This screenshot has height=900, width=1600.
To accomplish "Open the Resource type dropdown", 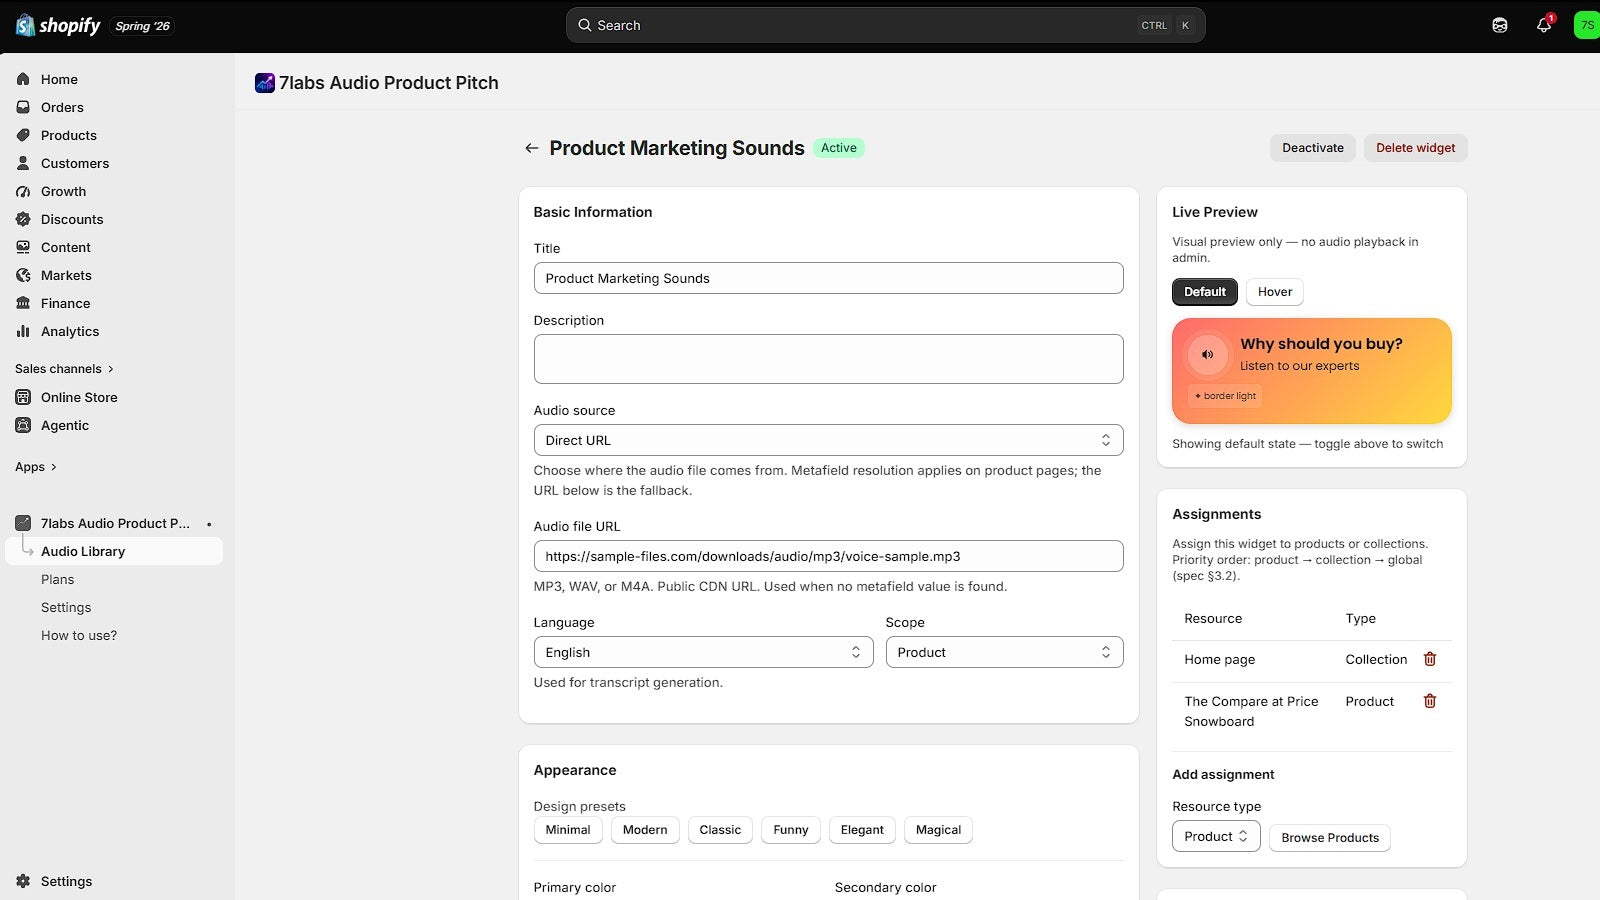I will [1216, 837].
